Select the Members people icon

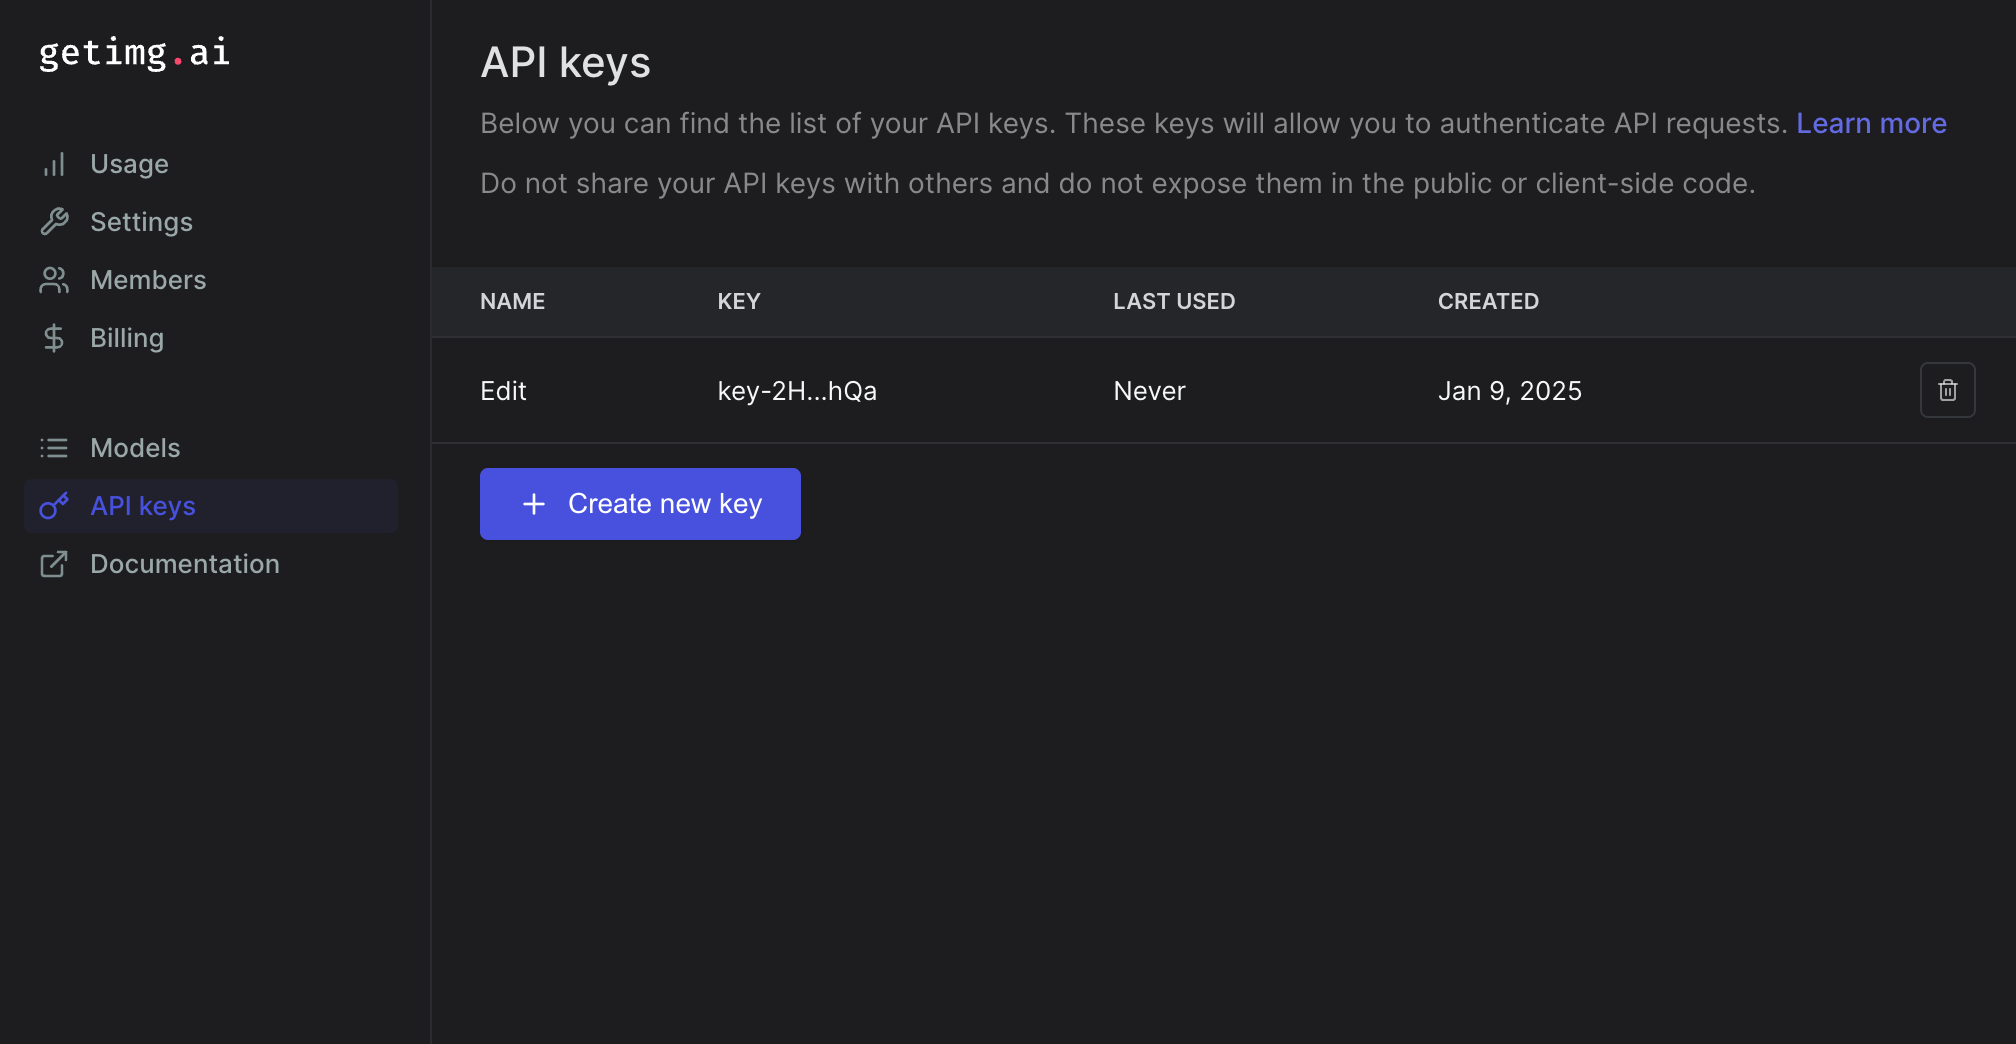tap(54, 280)
